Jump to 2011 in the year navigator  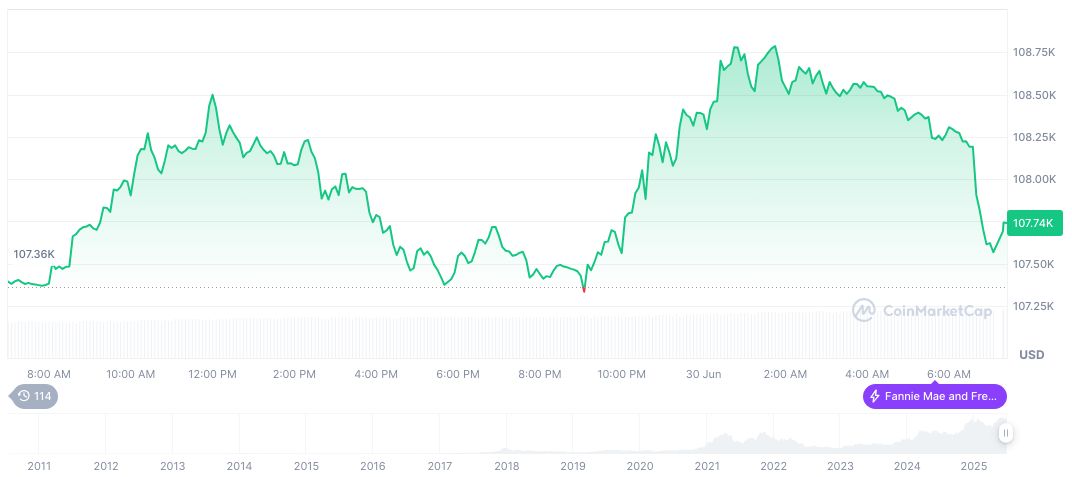39,466
